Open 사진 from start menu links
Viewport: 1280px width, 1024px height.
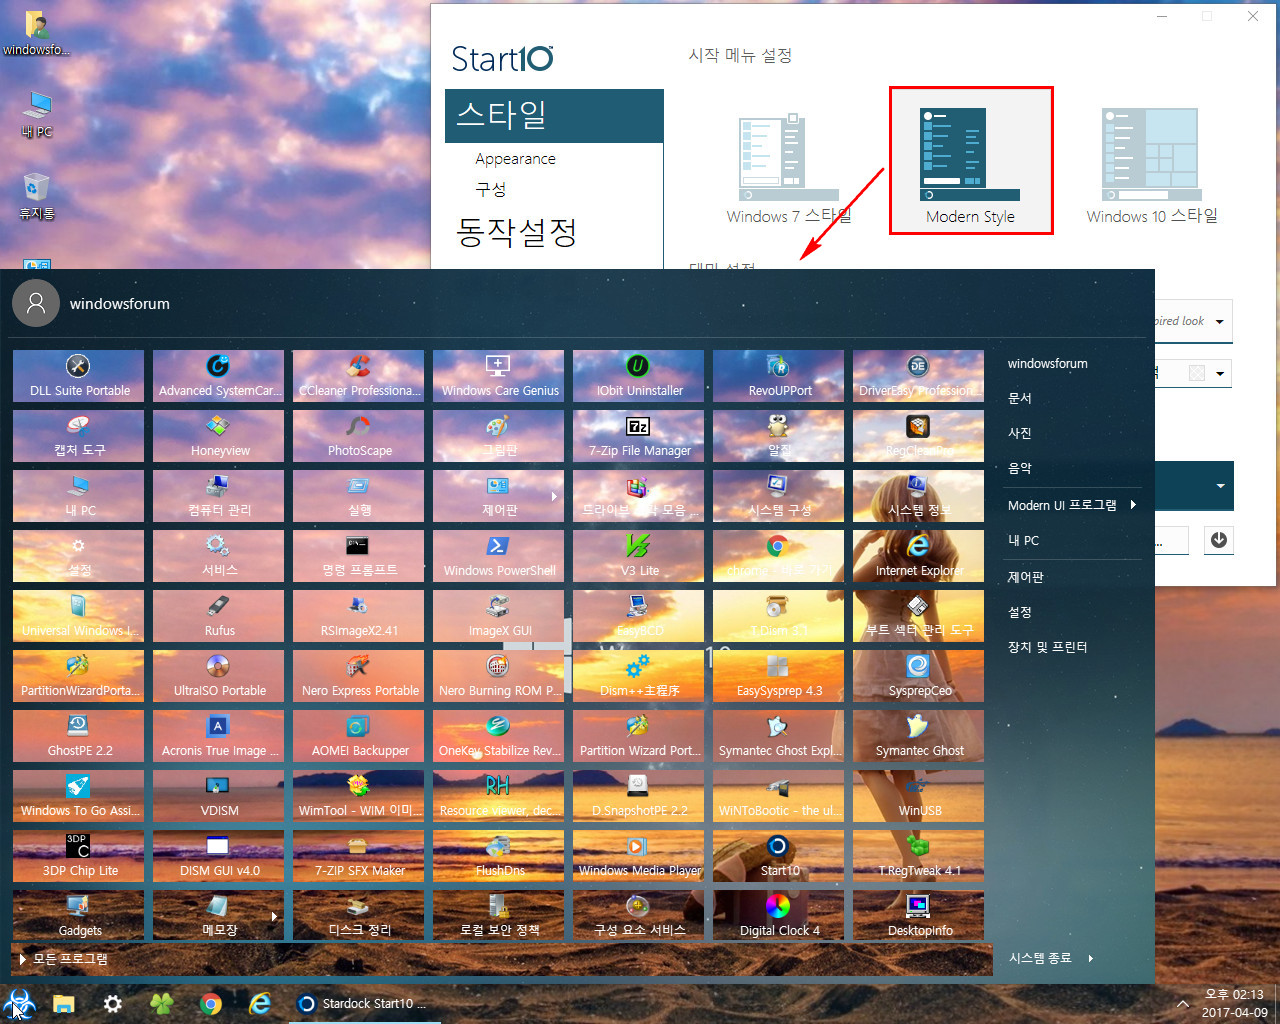[x=1019, y=433]
